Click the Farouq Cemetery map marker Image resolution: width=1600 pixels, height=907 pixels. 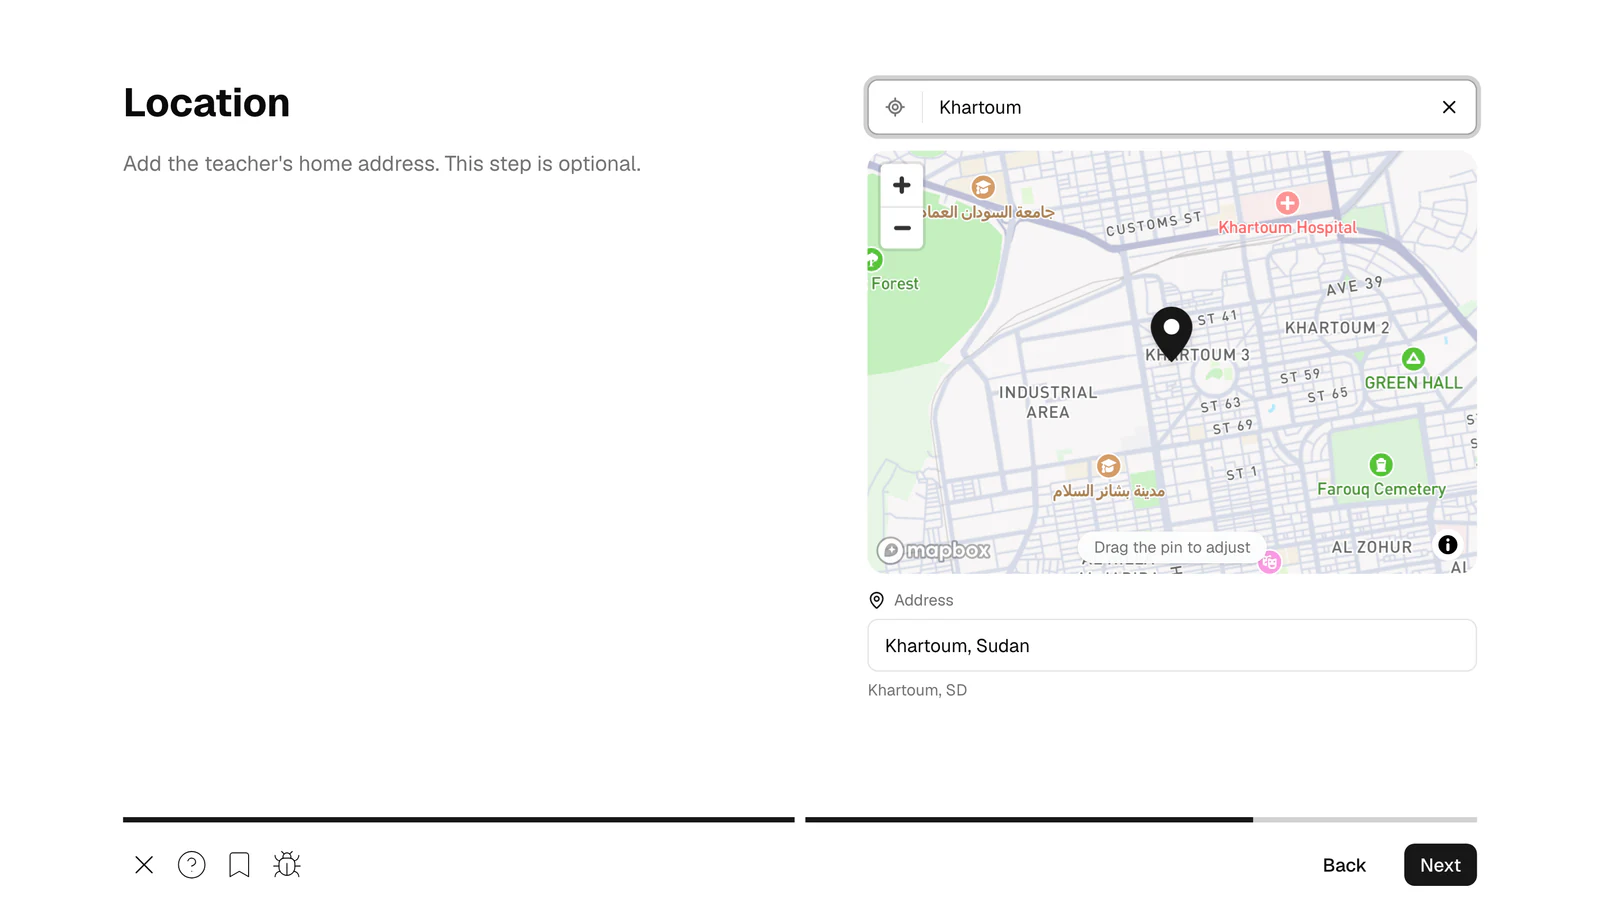[x=1381, y=465]
